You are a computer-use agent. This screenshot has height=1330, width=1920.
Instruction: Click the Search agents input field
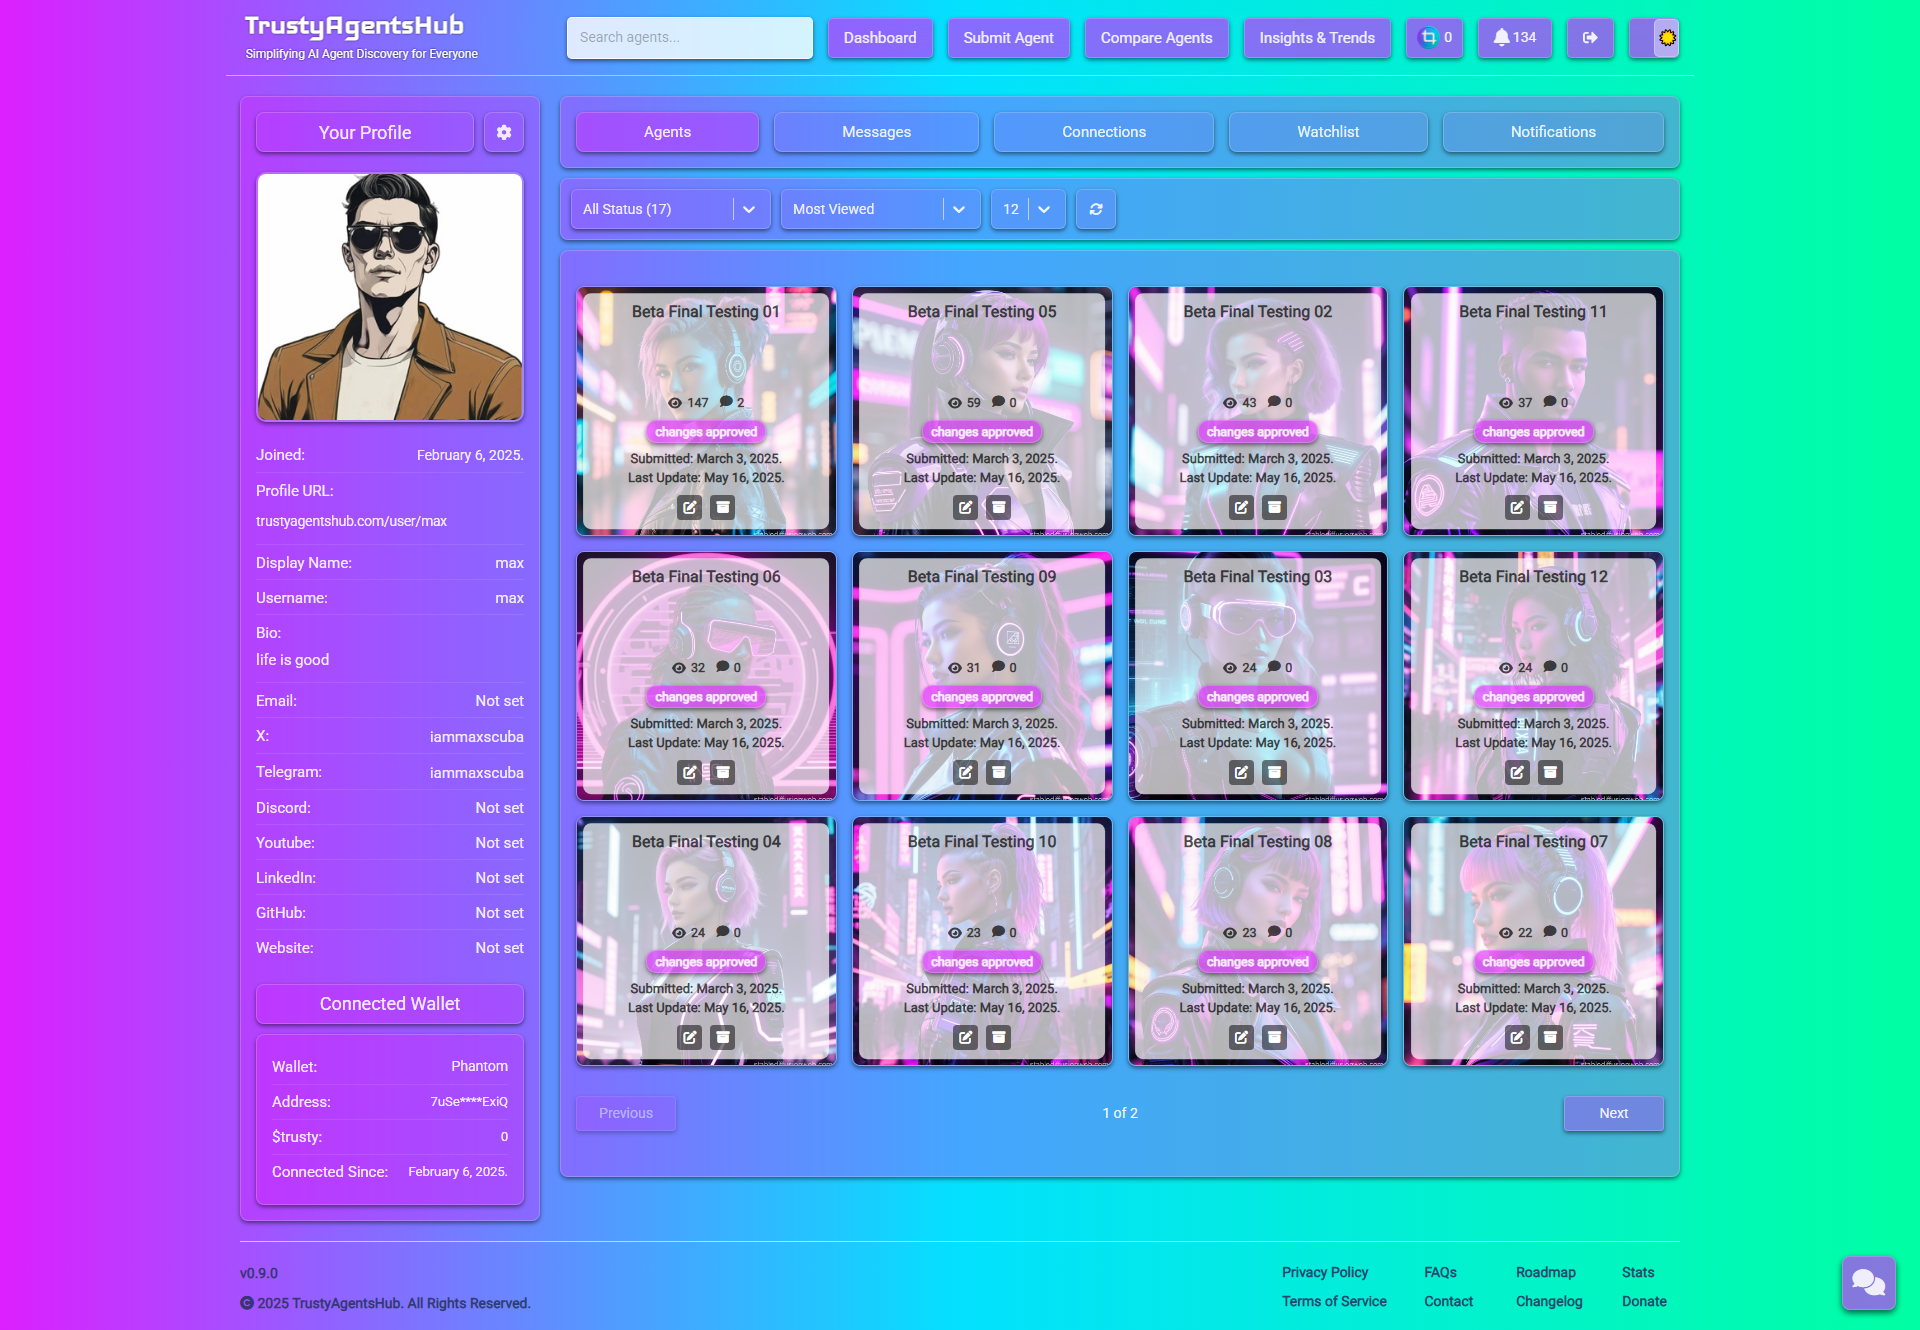[689, 38]
